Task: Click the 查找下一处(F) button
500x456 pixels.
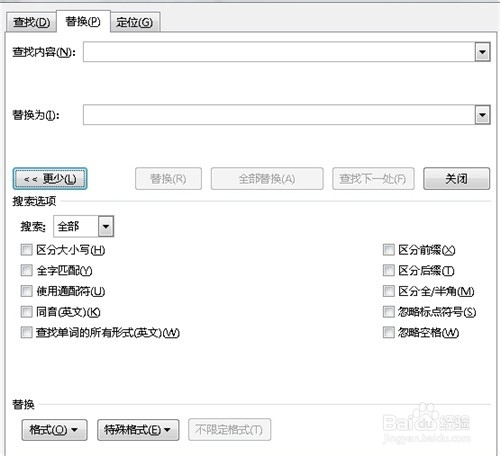Action: click(373, 179)
